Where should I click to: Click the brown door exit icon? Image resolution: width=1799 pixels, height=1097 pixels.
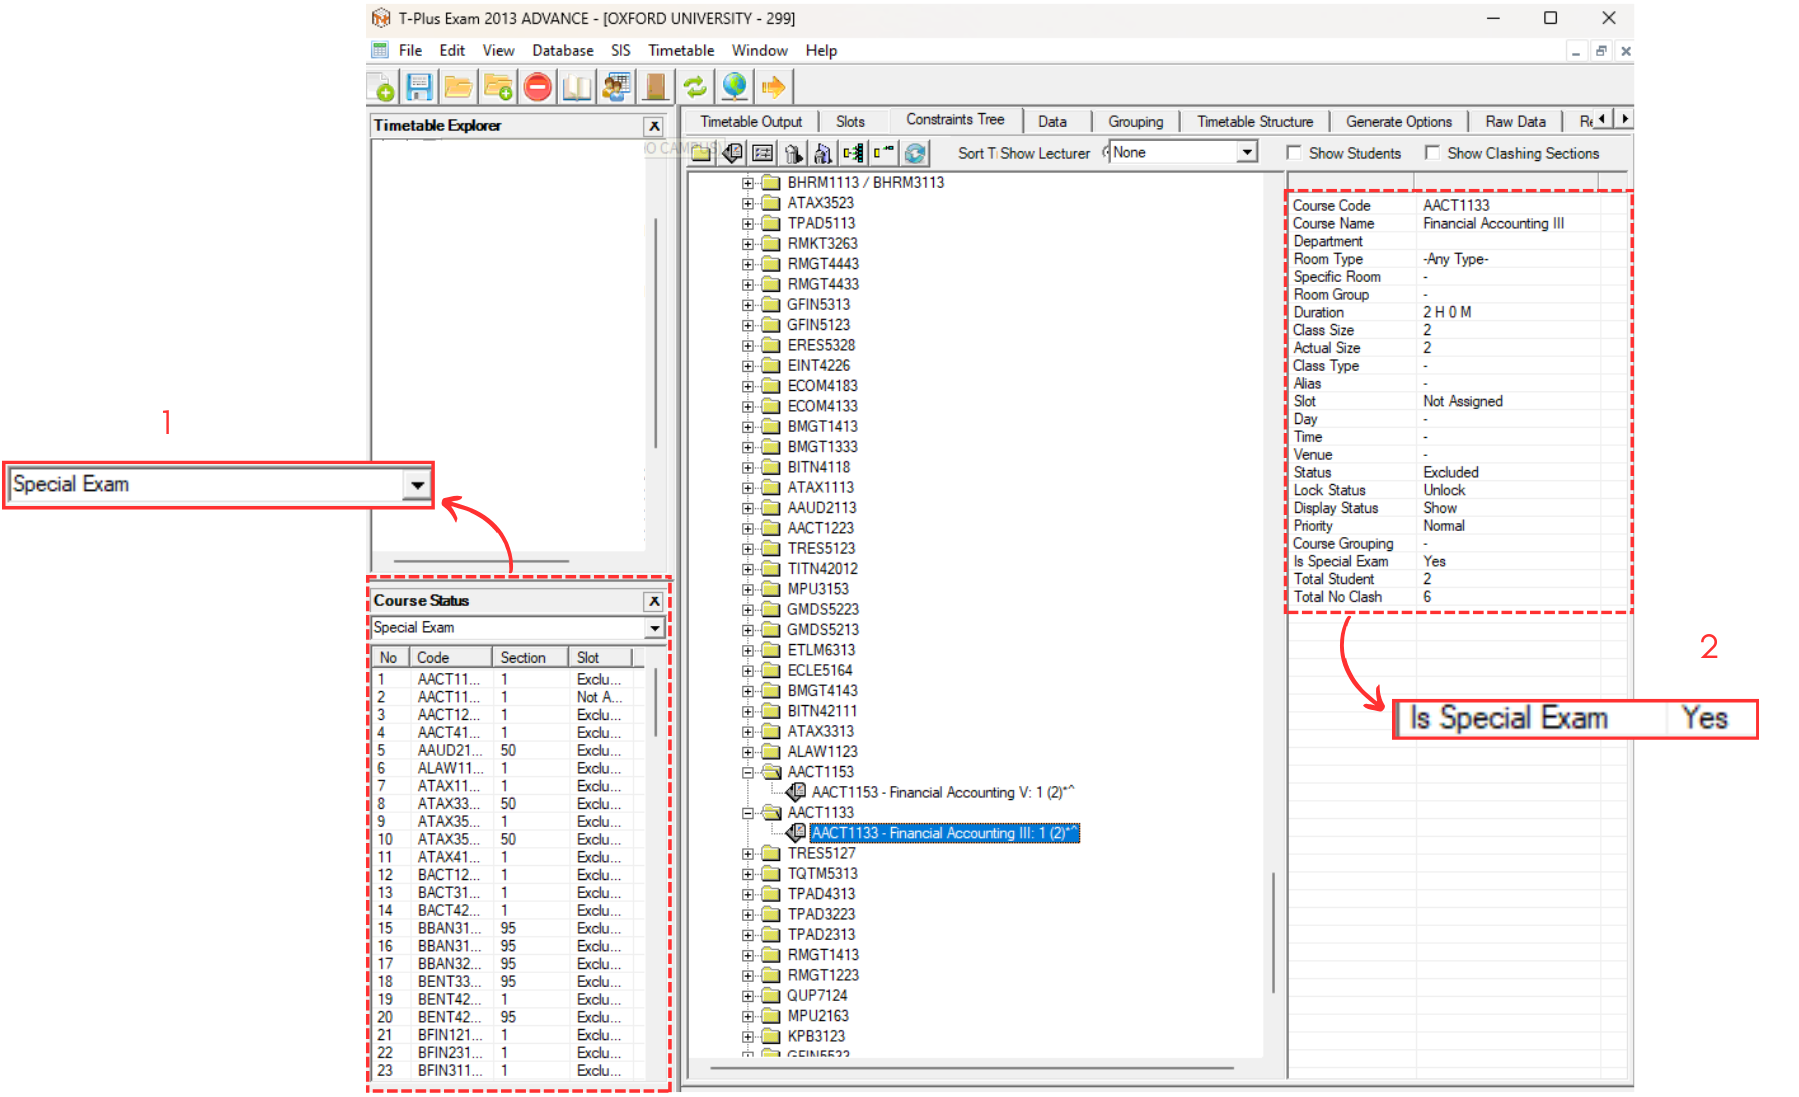point(655,88)
